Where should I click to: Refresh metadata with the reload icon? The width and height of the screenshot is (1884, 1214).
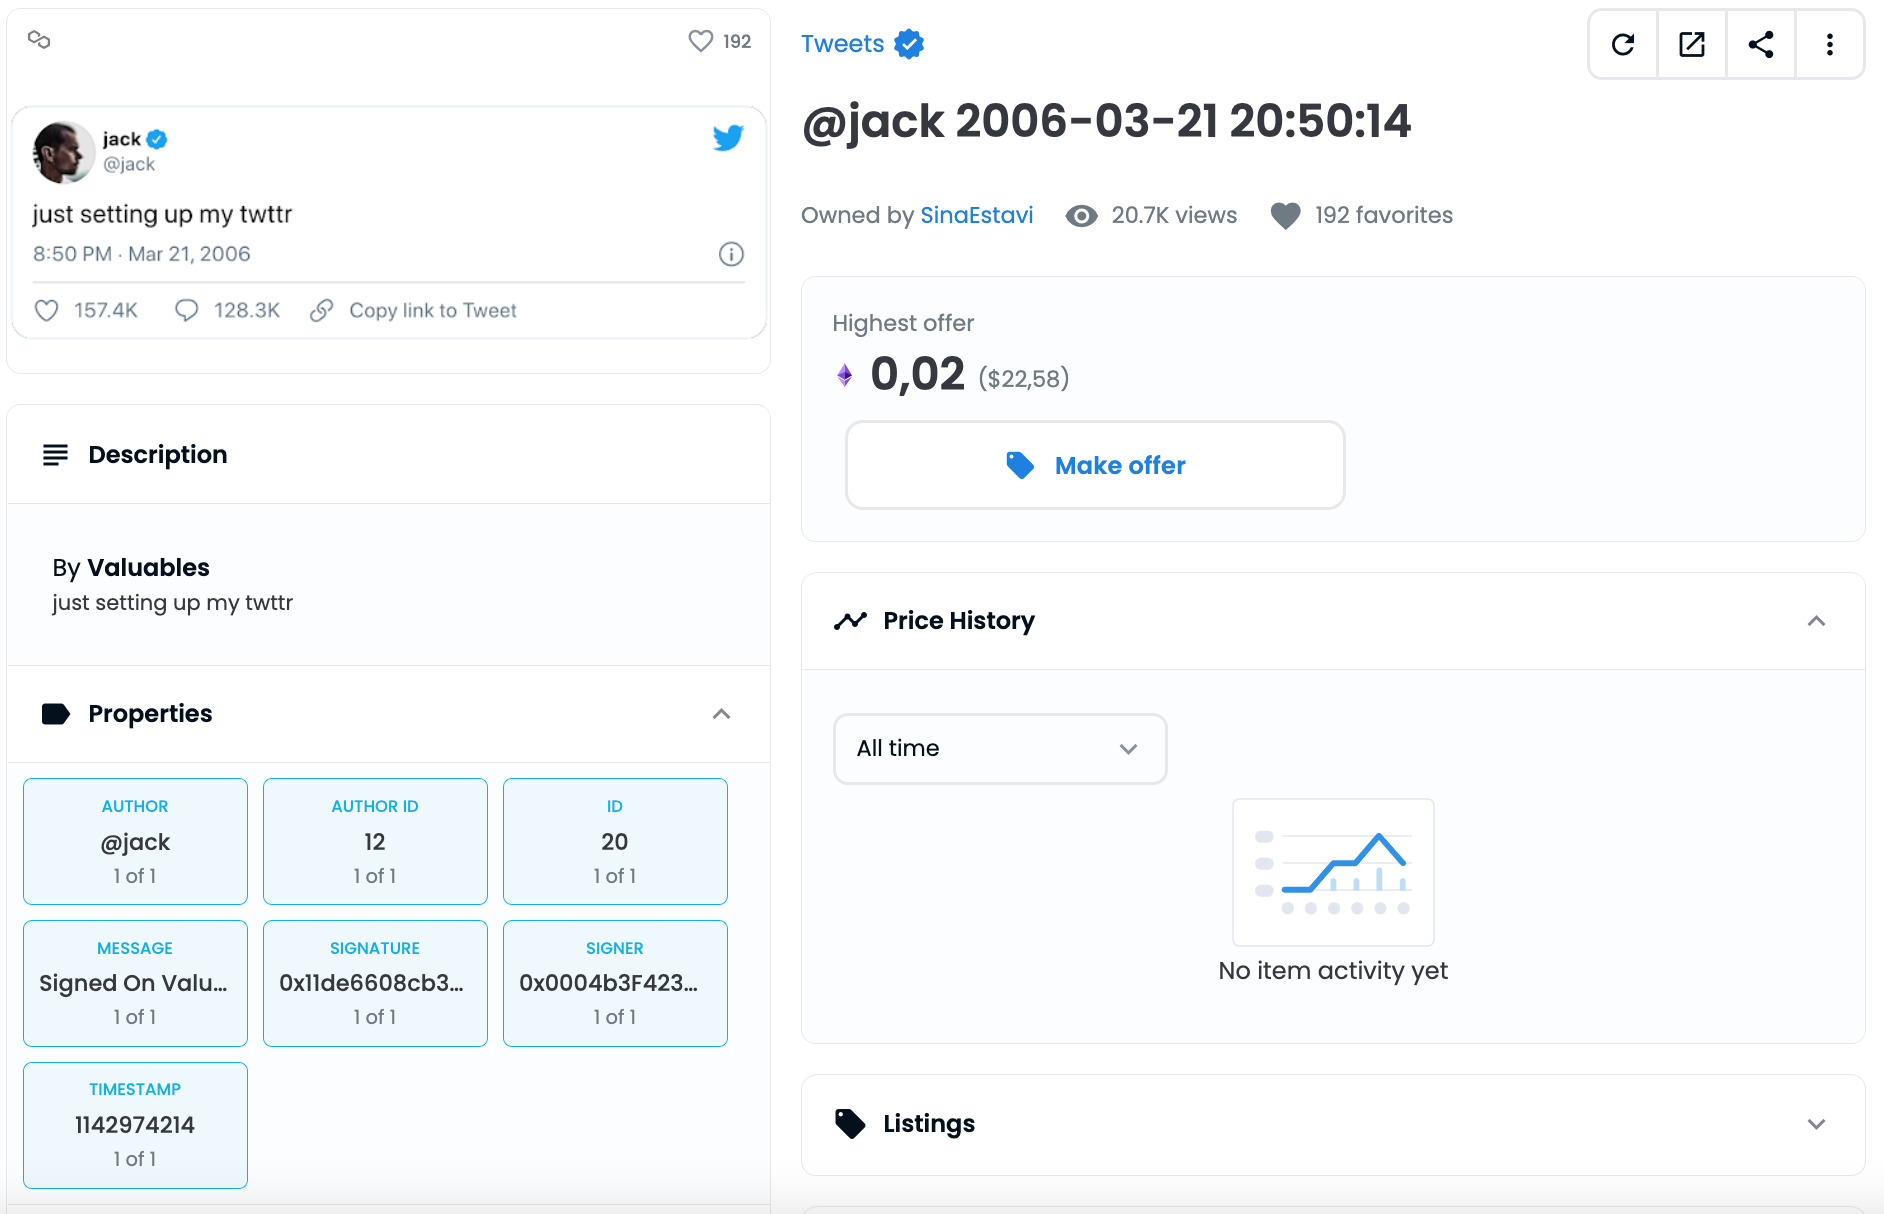[x=1623, y=44]
